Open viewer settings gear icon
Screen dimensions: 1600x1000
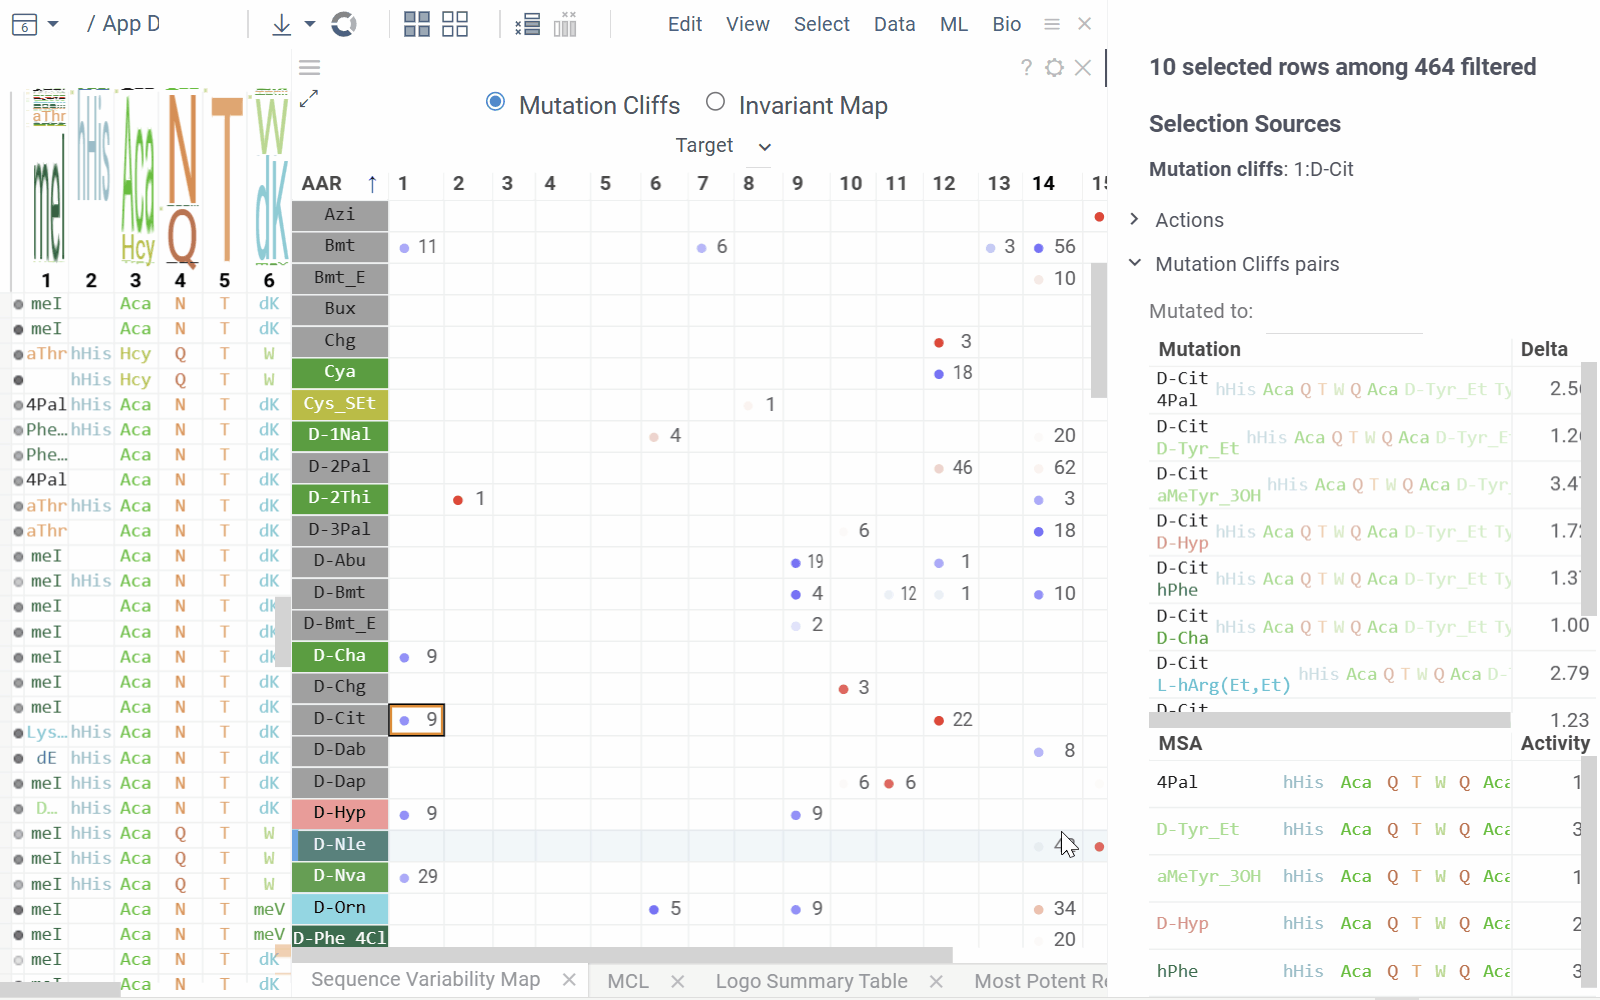[x=1054, y=67]
